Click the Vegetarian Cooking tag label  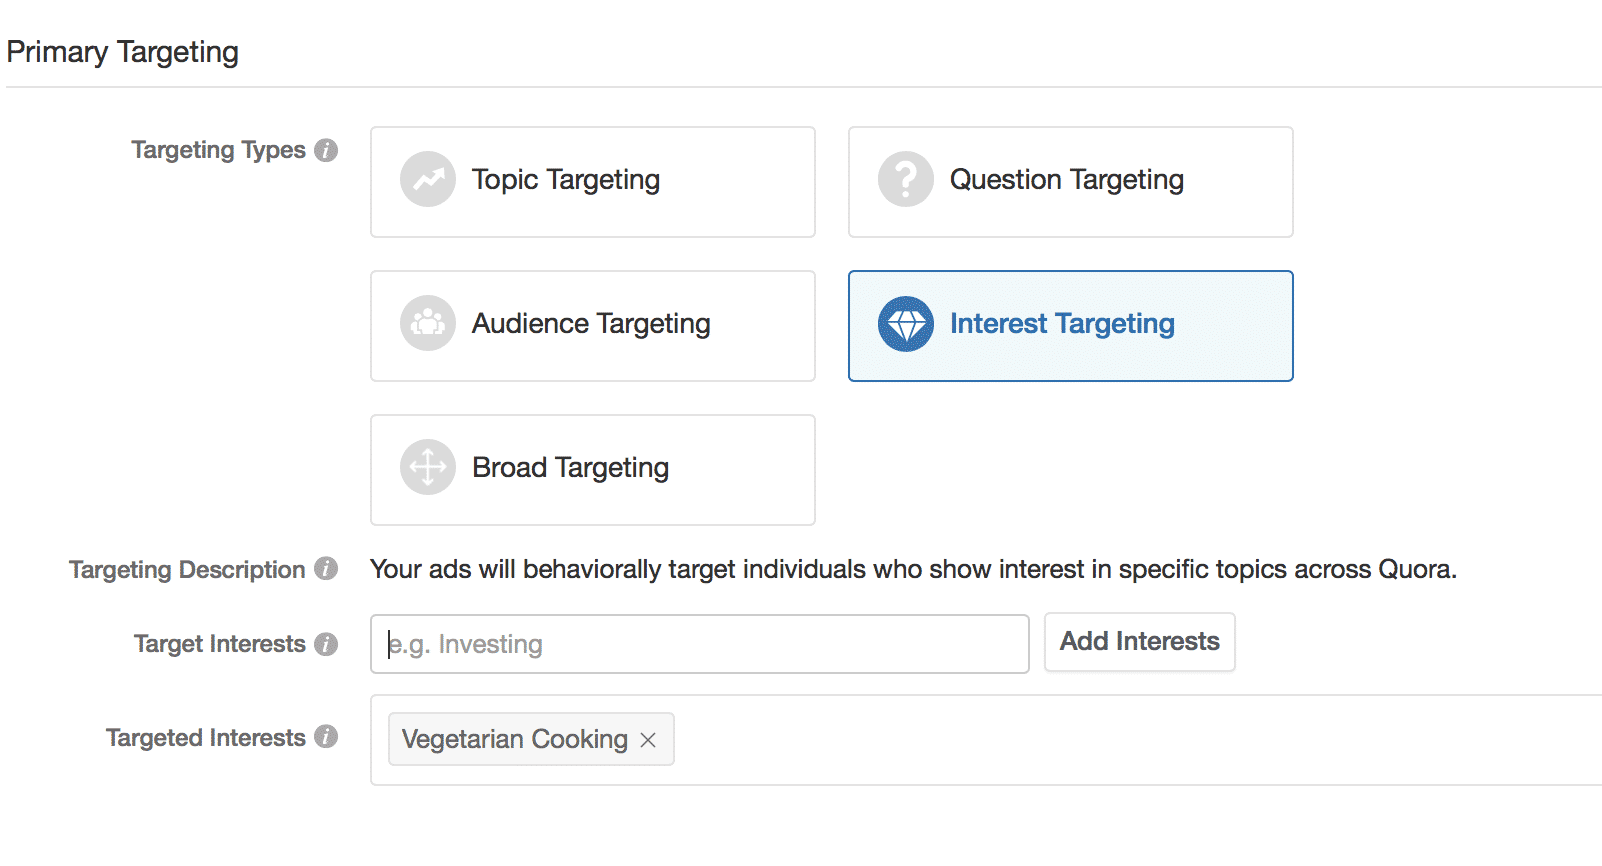click(x=515, y=739)
